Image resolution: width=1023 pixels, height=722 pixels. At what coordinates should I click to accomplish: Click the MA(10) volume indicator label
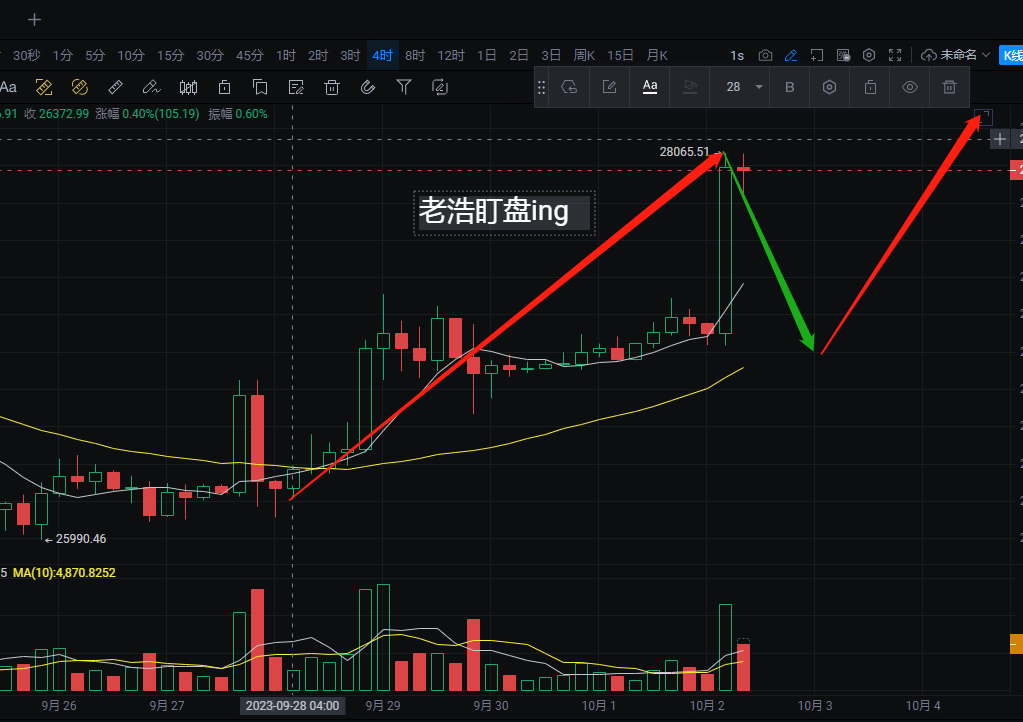point(64,573)
